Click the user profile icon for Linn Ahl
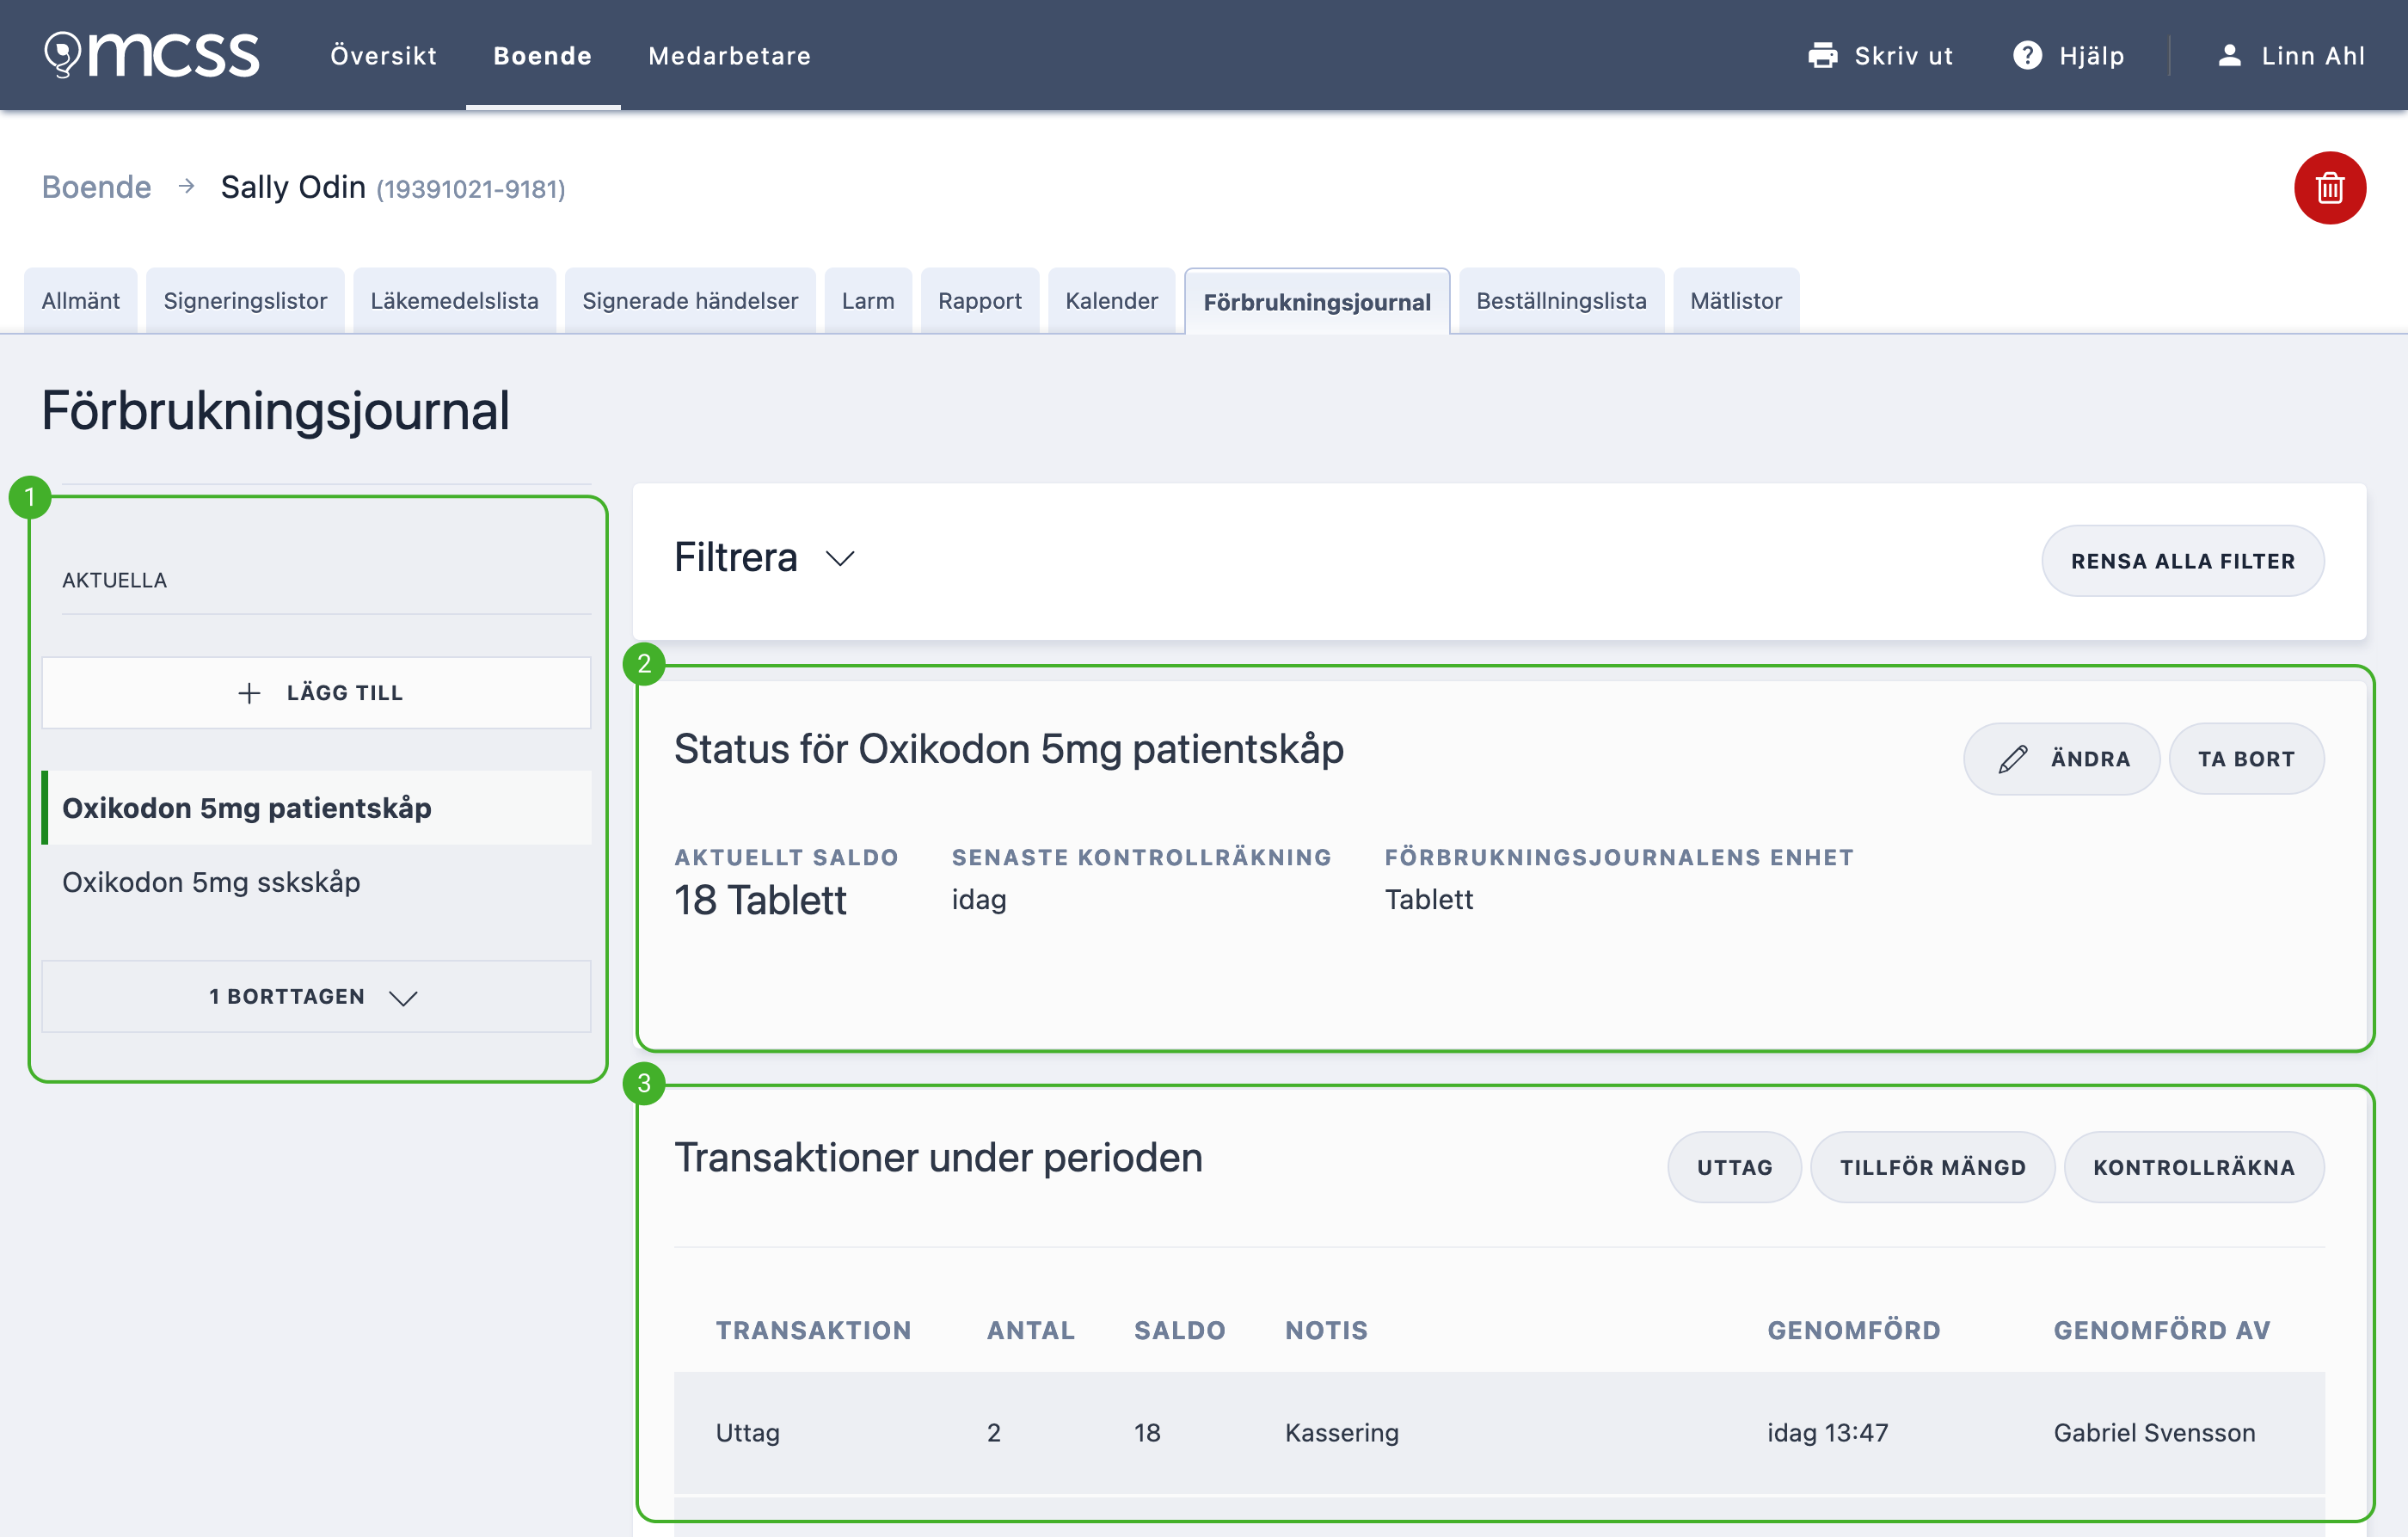The height and width of the screenshot is (1537, 2408). point(2229,56)
